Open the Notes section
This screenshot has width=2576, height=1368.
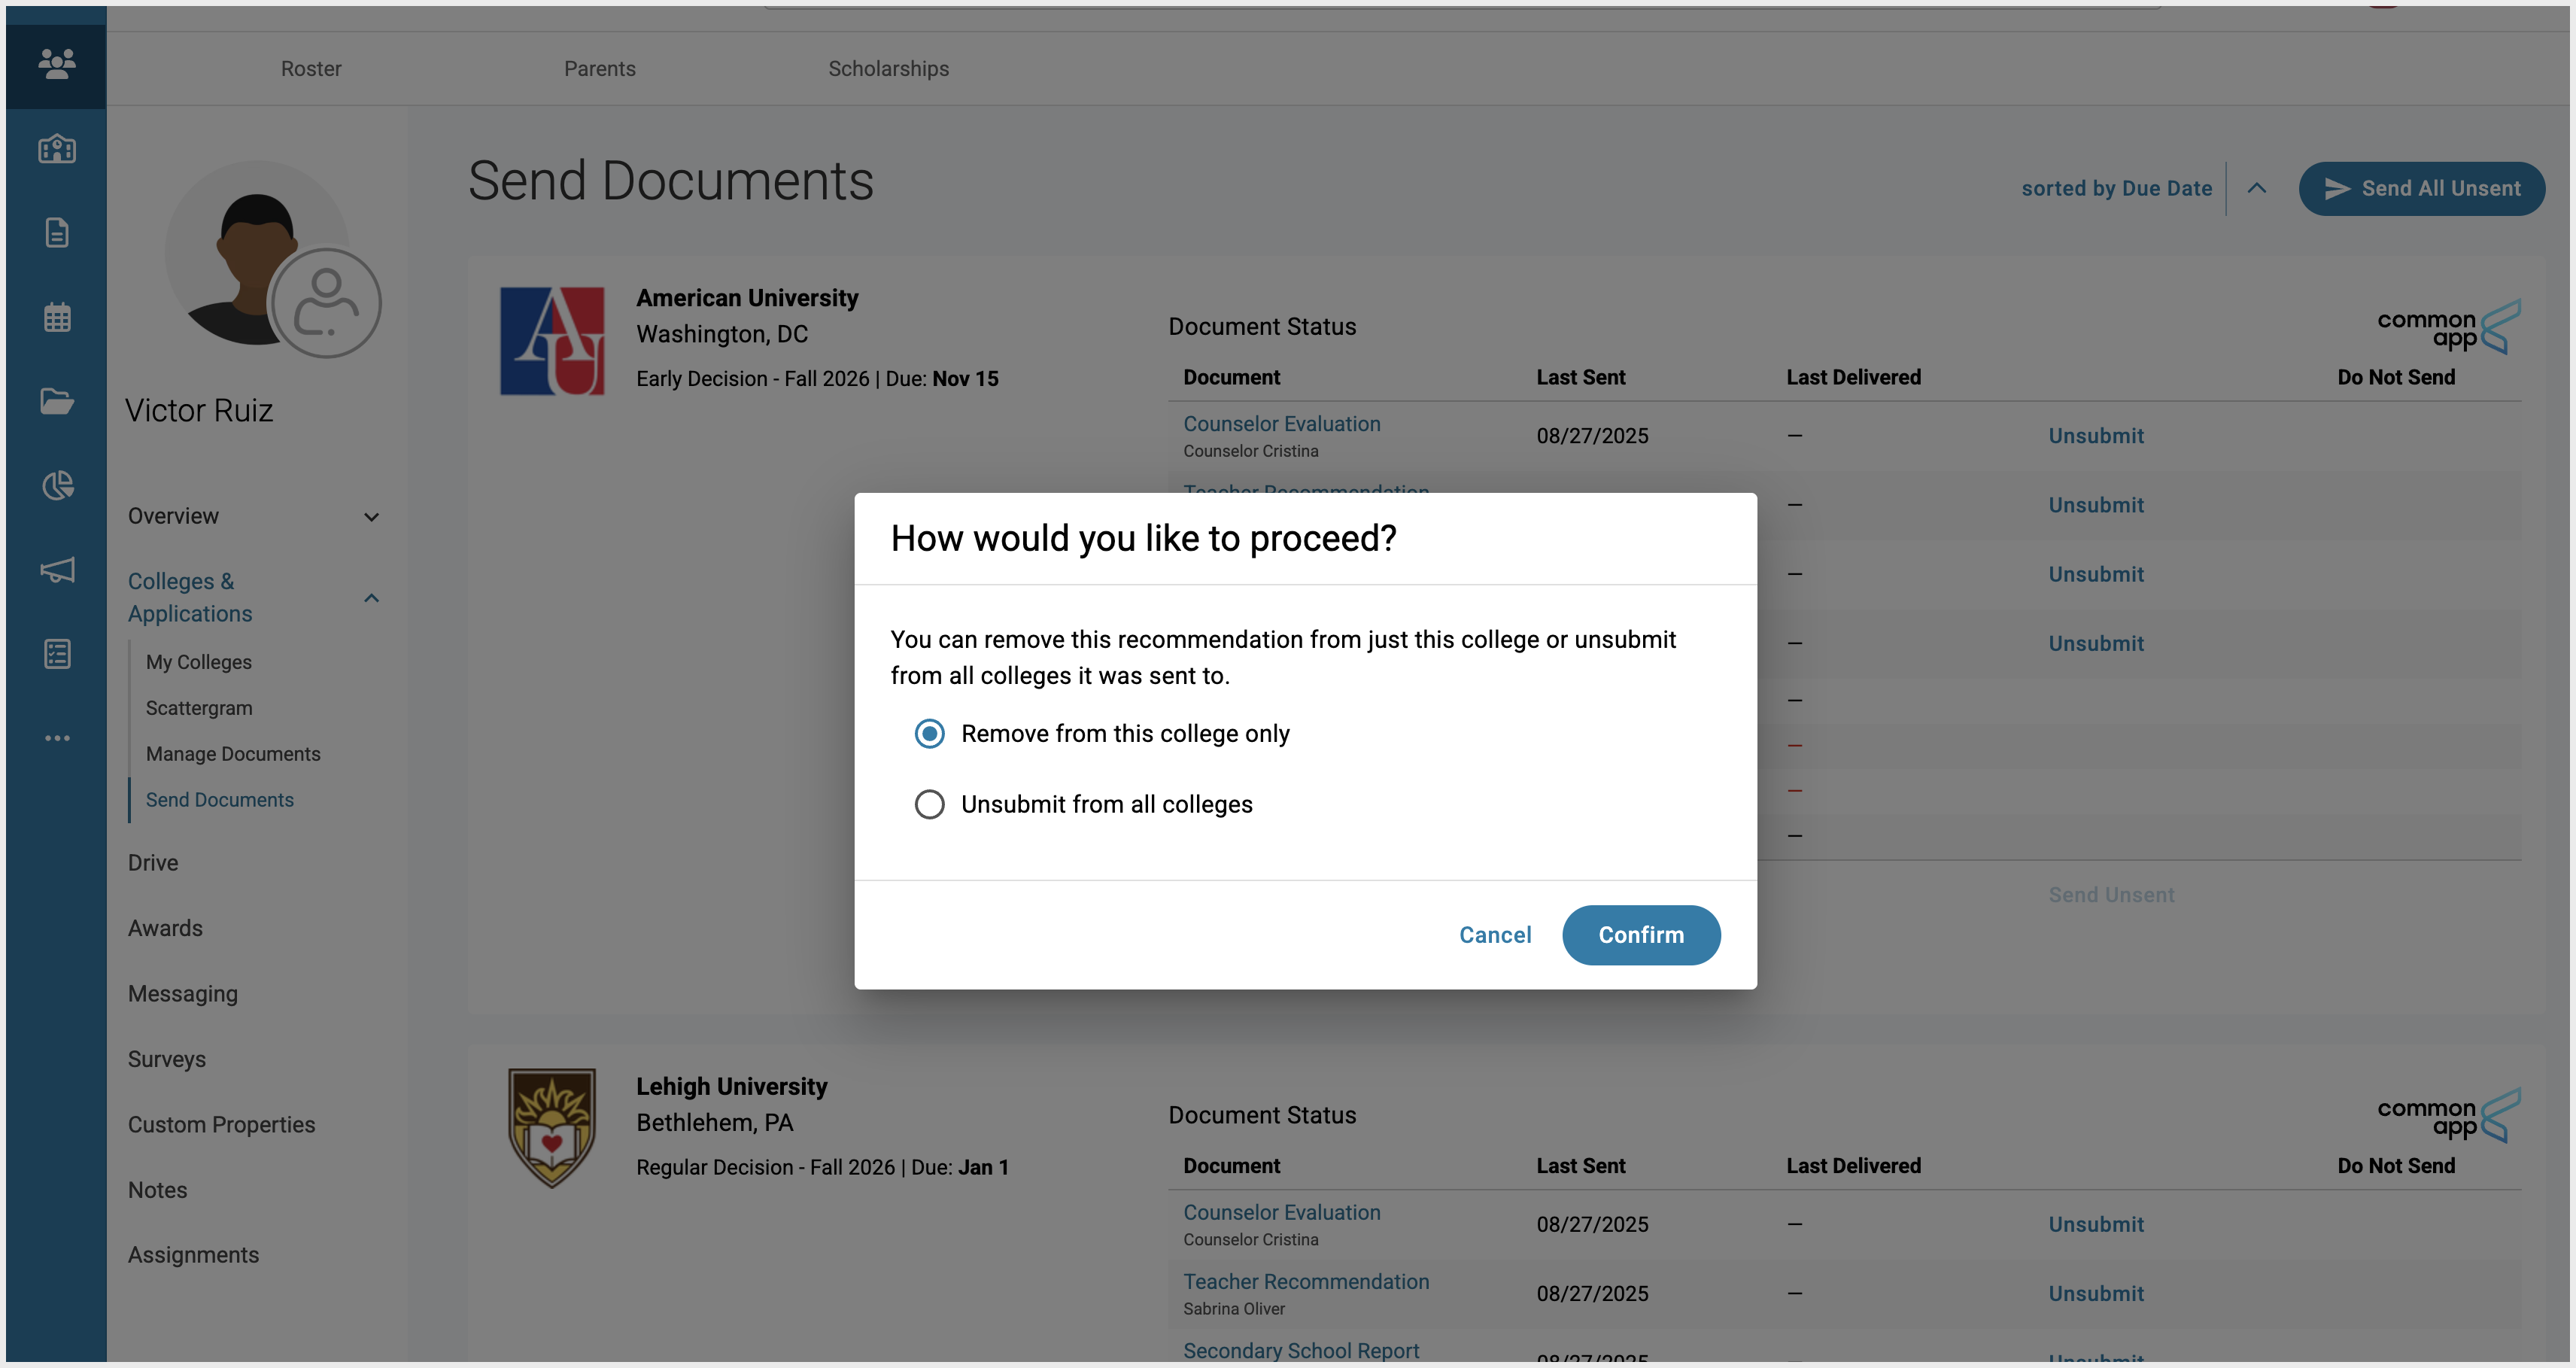(x=157, y=1191)
